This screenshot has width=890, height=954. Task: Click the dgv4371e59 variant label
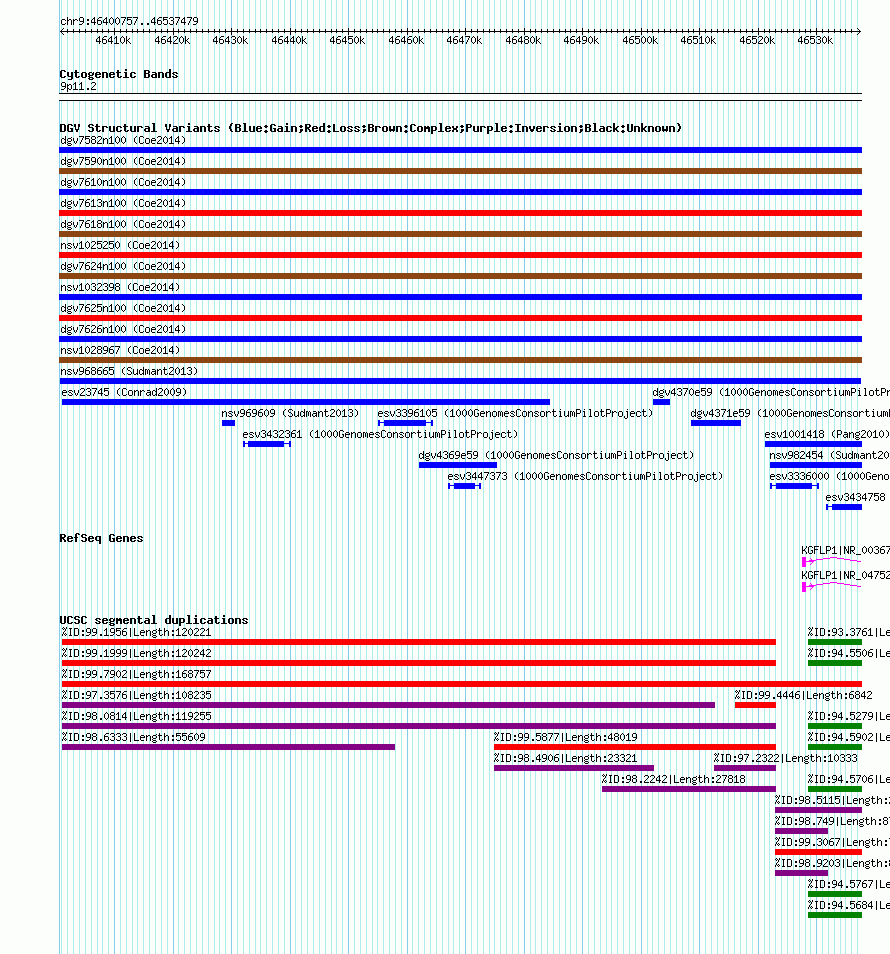(790, 413)
